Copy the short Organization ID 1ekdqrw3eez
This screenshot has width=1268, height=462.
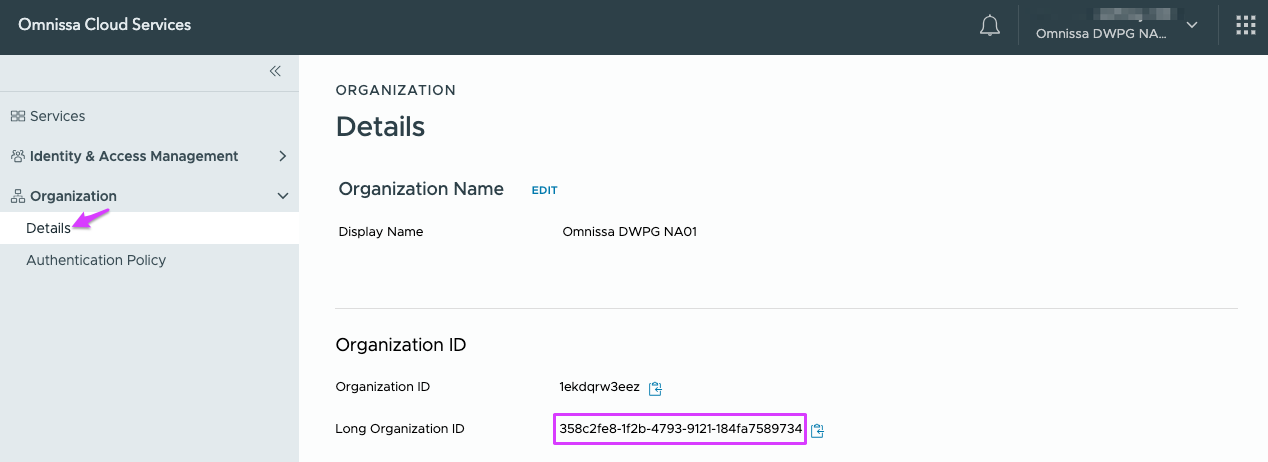click(656, 388)
